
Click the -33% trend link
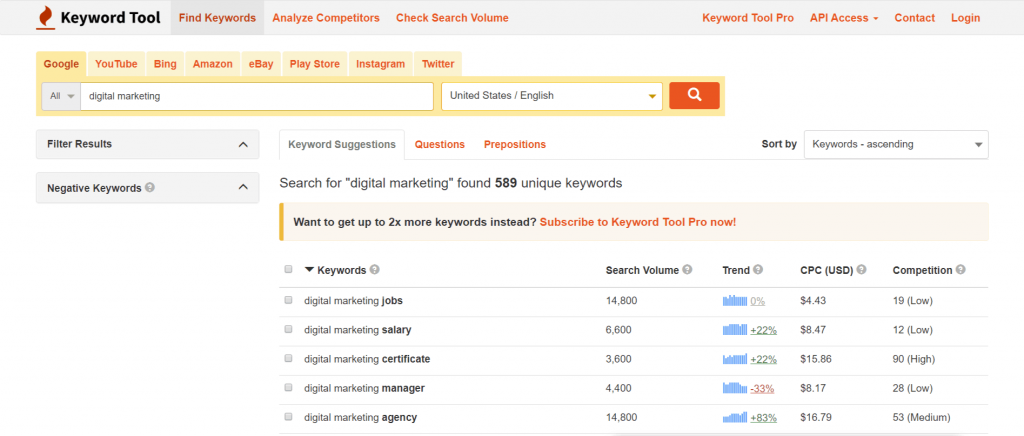pyautogui.click(x=762, y=388)
